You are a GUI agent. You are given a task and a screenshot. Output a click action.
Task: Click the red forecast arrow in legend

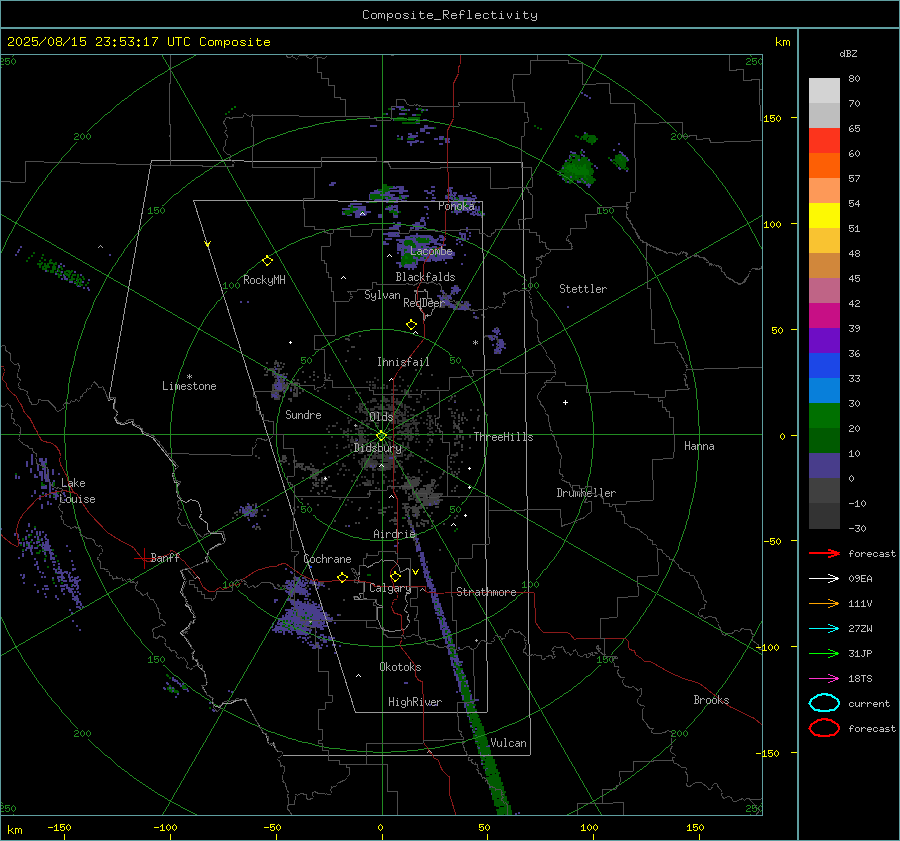click(824, 553)
